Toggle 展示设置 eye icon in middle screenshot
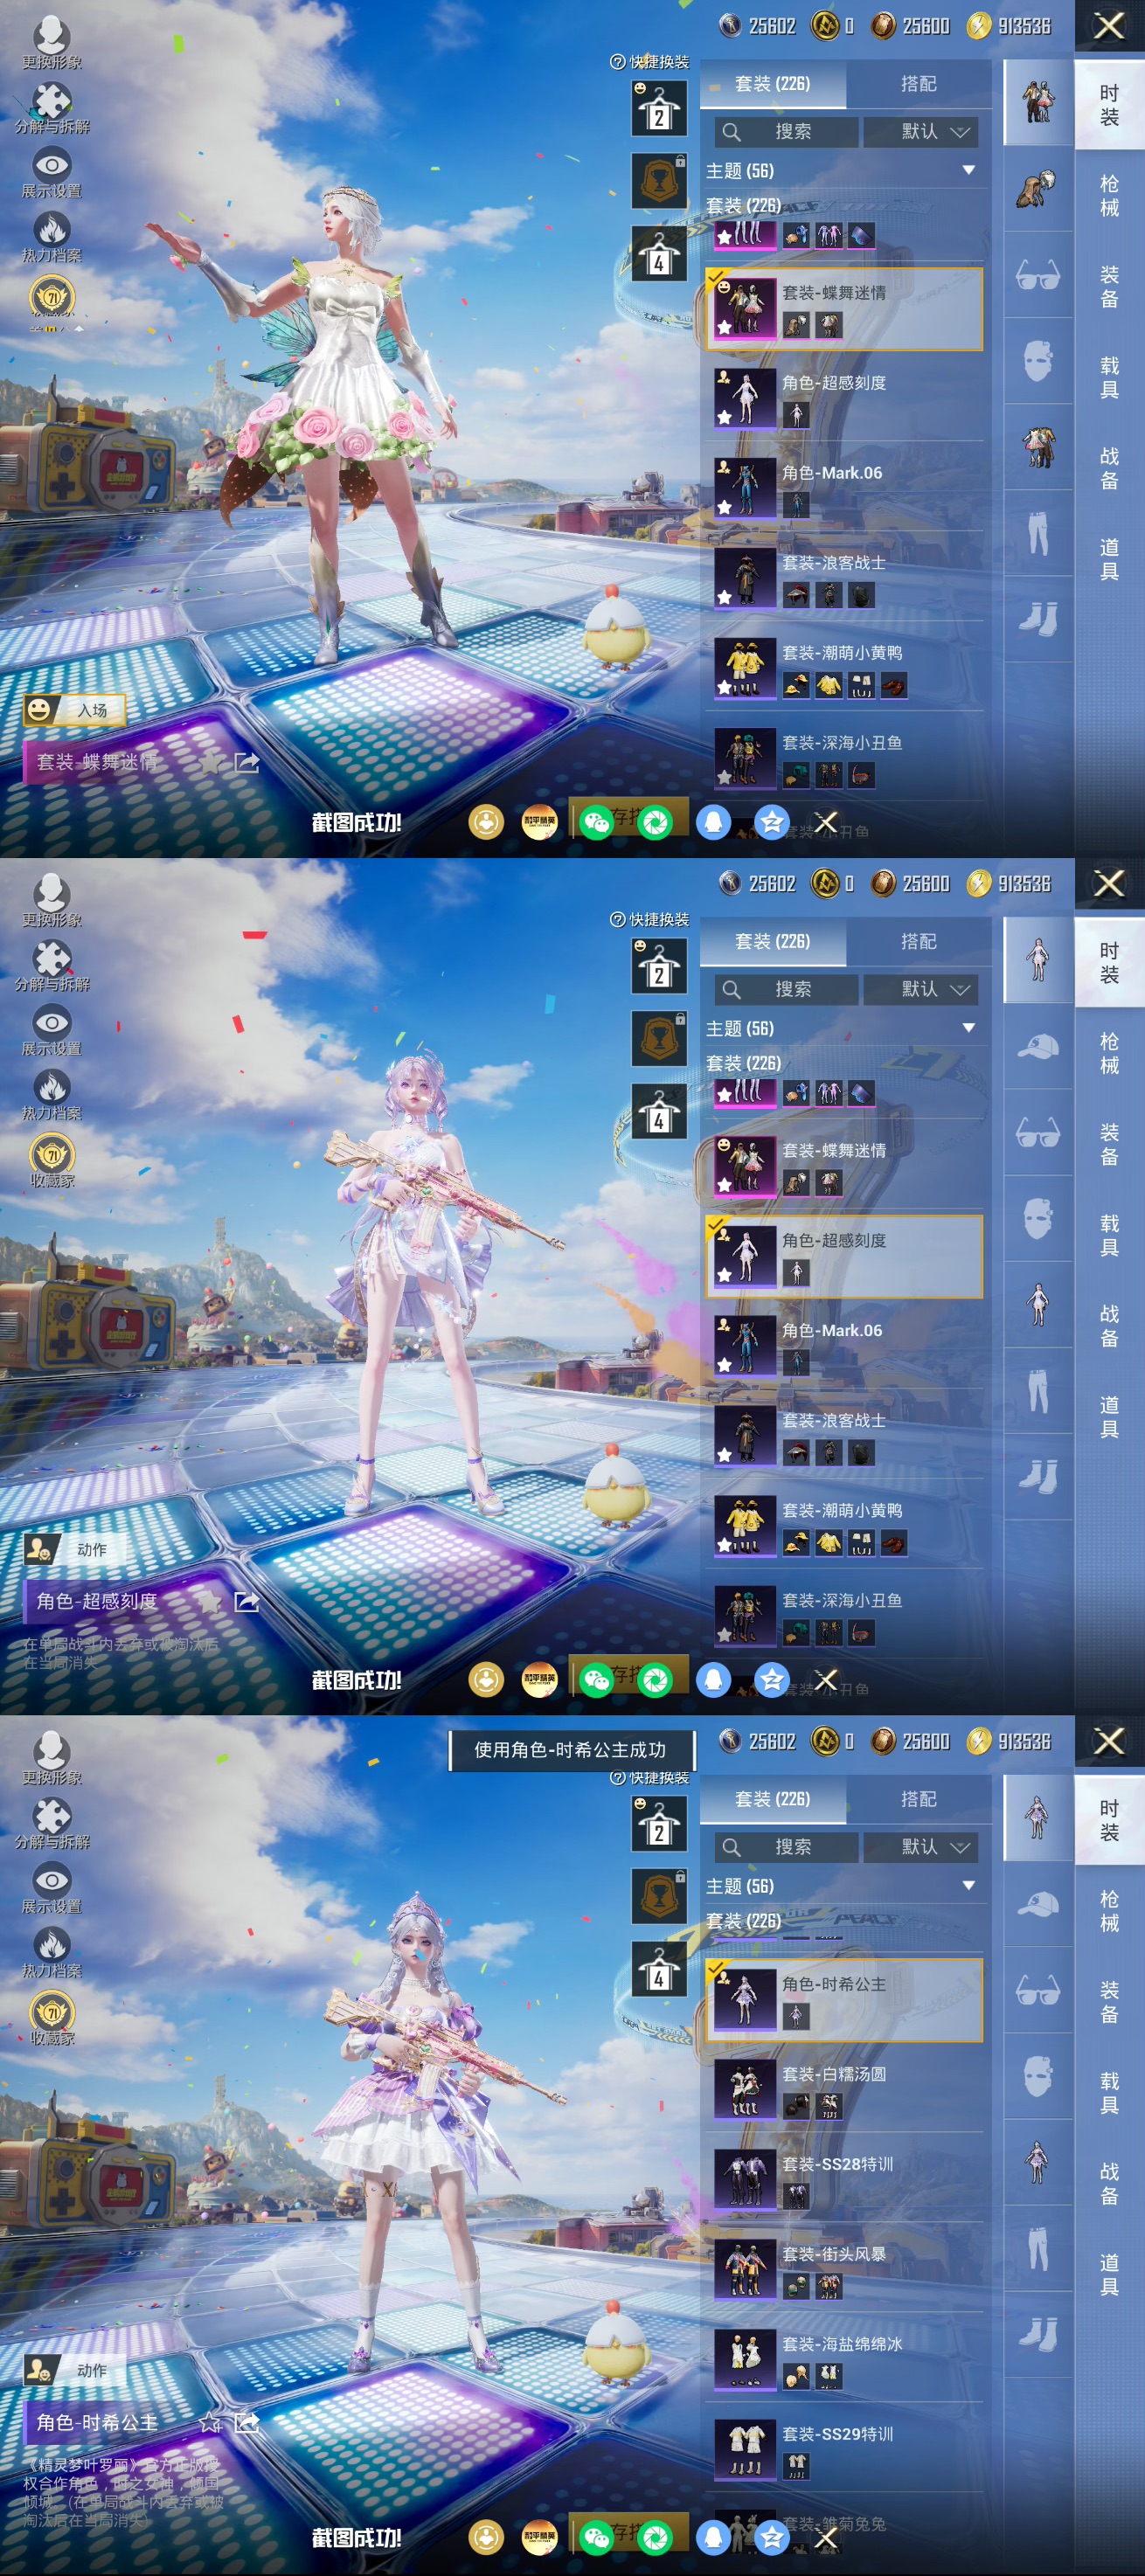 point(52,1022)
